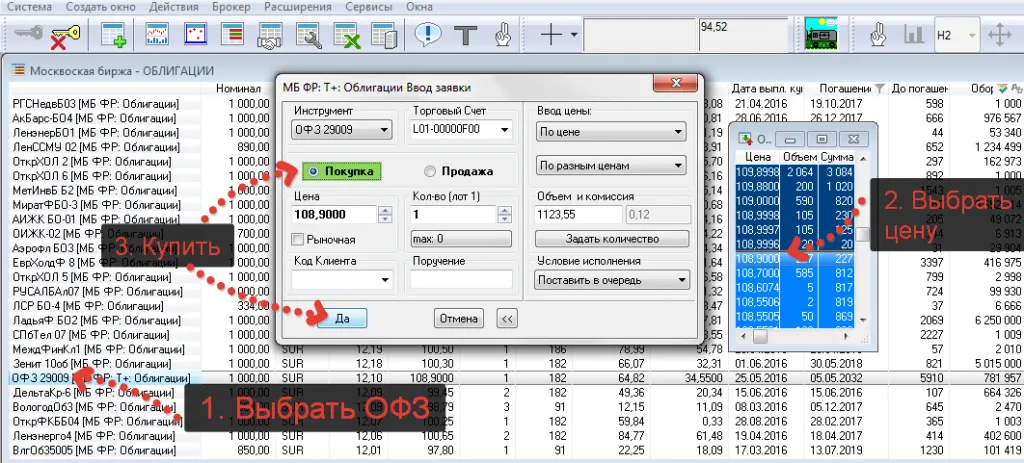Enable the Рыночная checkbox
This screenshot has height=463, width=1024.
[300, 240]
